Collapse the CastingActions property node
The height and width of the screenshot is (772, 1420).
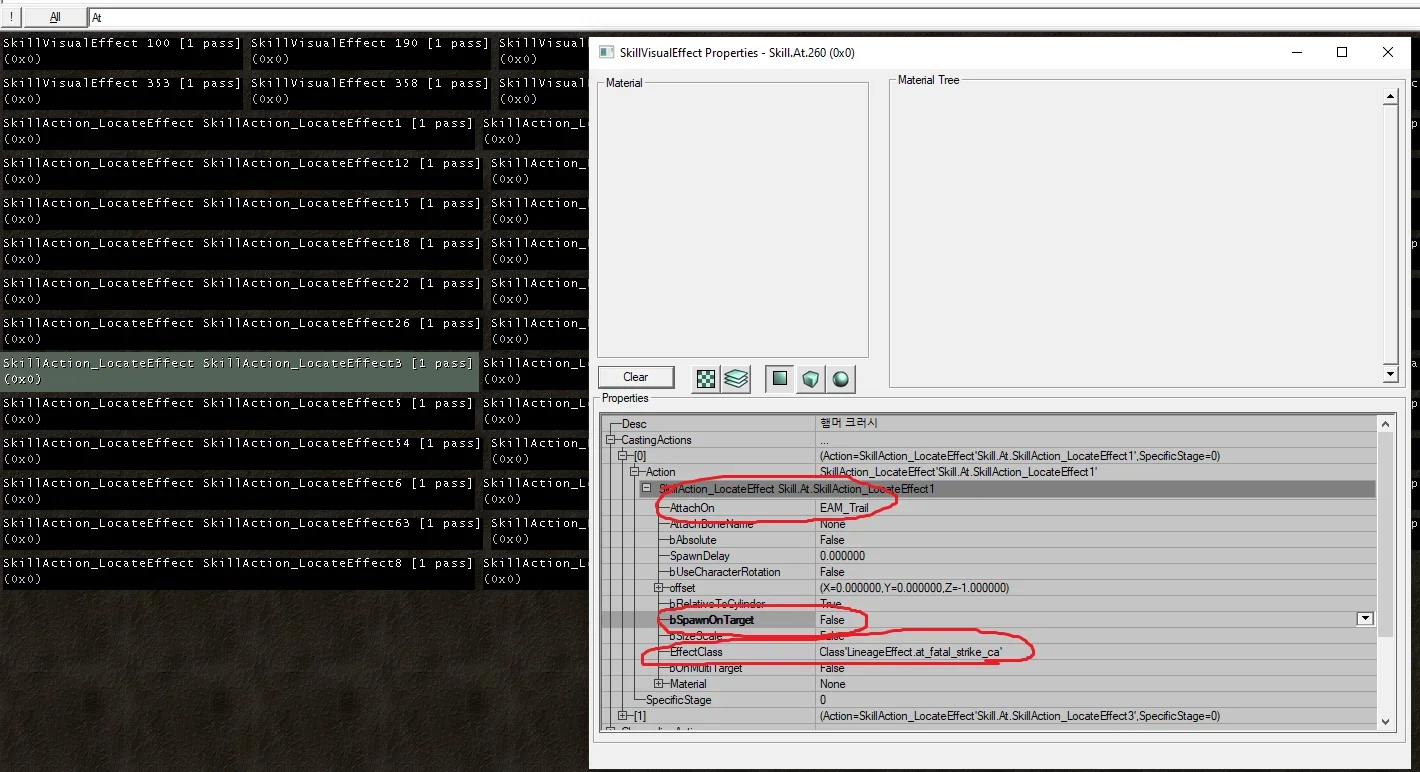pyautogui.click(x=611, y=440)
